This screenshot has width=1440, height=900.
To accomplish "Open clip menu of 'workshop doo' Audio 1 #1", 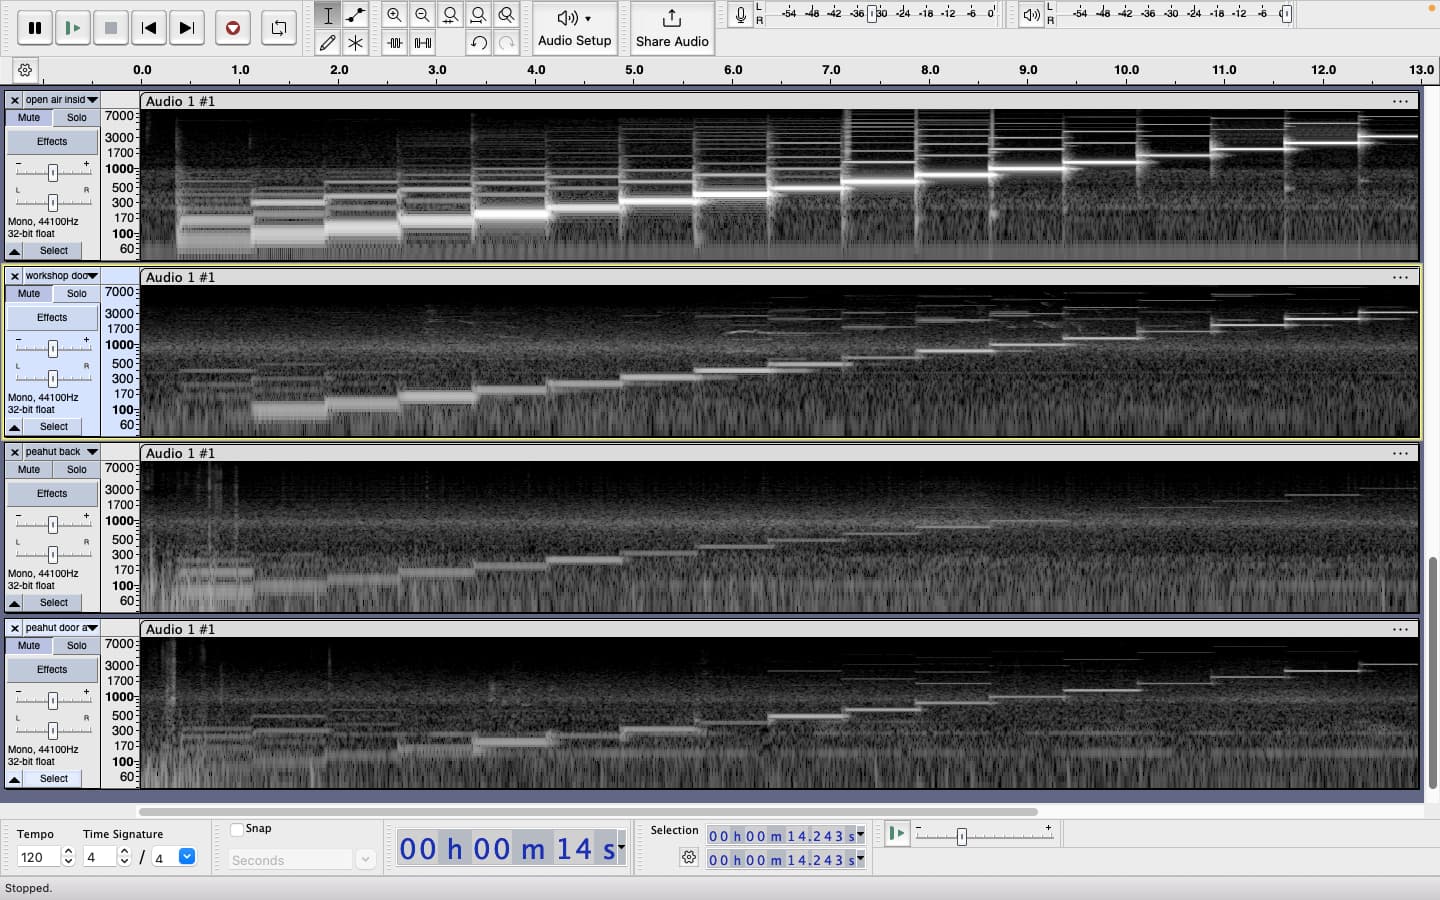I will (1400, 277).
